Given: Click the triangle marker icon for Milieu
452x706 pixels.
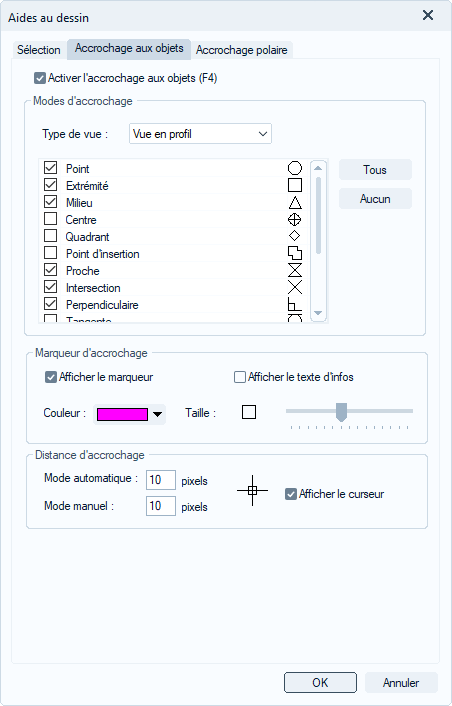Looking at the screenshot, I should point(295,203).
